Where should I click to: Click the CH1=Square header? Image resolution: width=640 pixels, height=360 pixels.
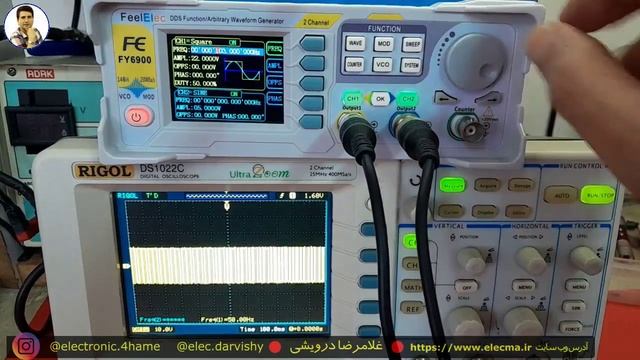[x=194, y=42]
